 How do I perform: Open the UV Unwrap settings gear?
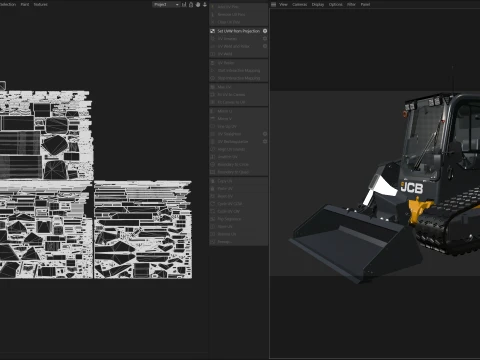click(265, 39)
